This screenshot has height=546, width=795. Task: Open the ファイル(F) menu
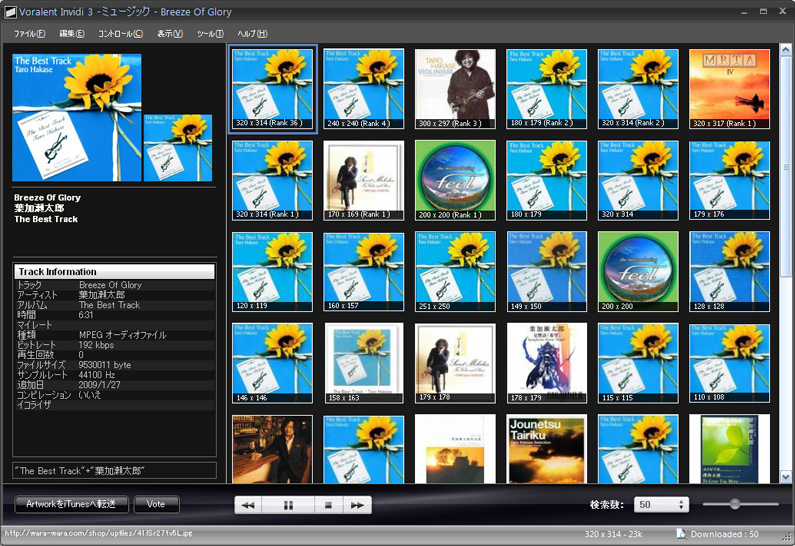coord(30,34)
